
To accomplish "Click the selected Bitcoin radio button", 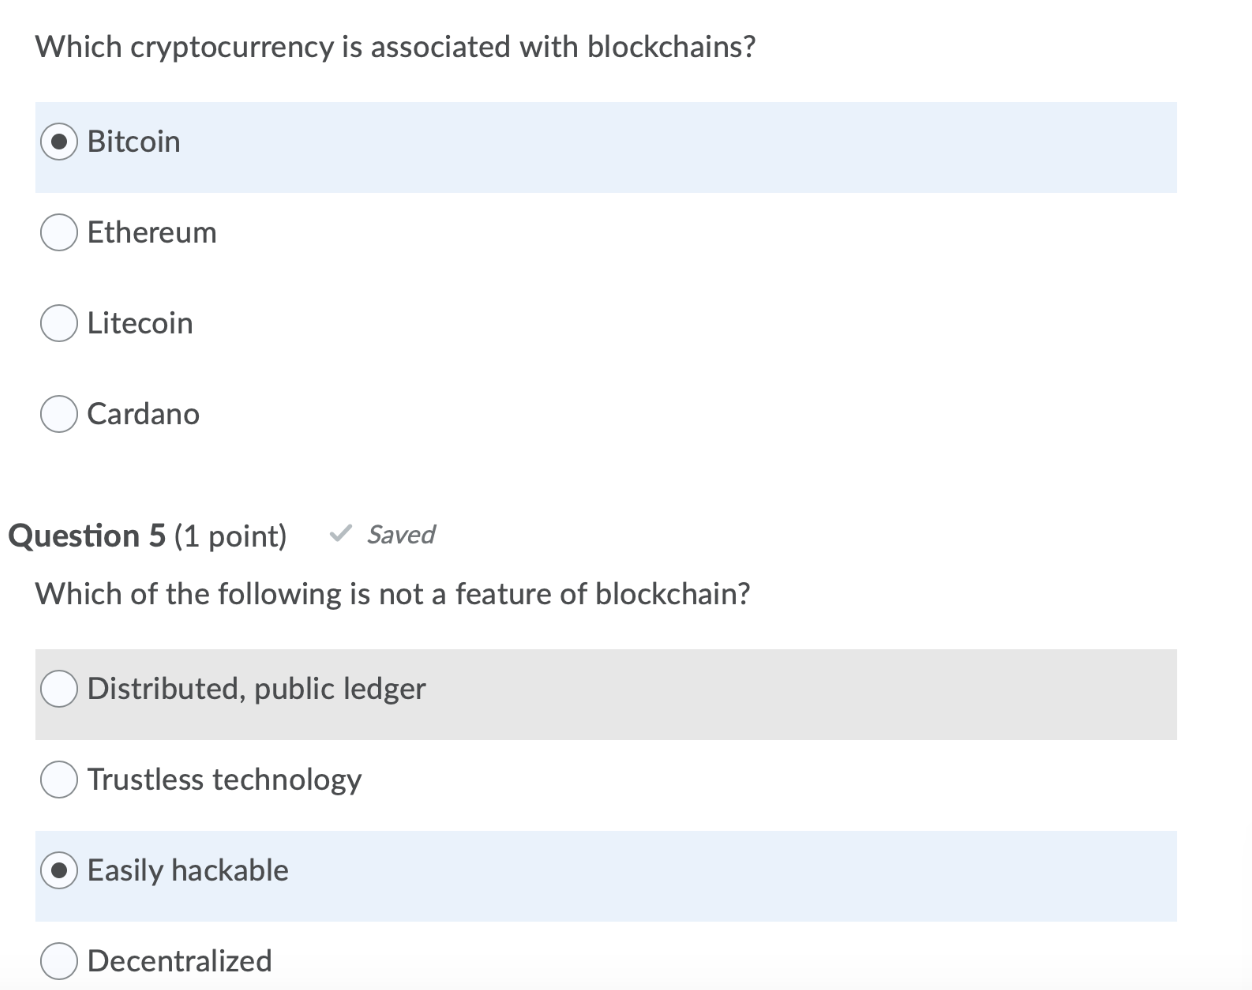I will pyautogui.click(x=58, y=141).
